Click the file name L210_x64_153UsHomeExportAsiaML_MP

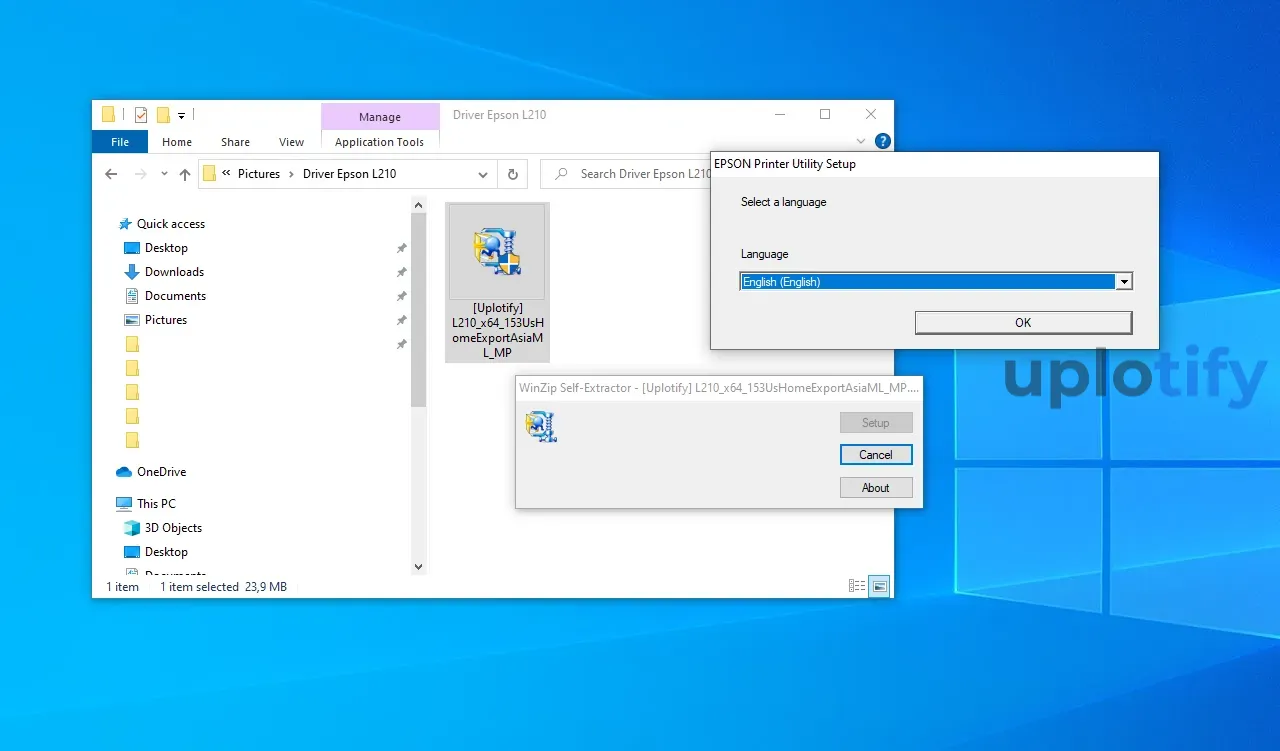pyautogui.click(x=497, y=330)
